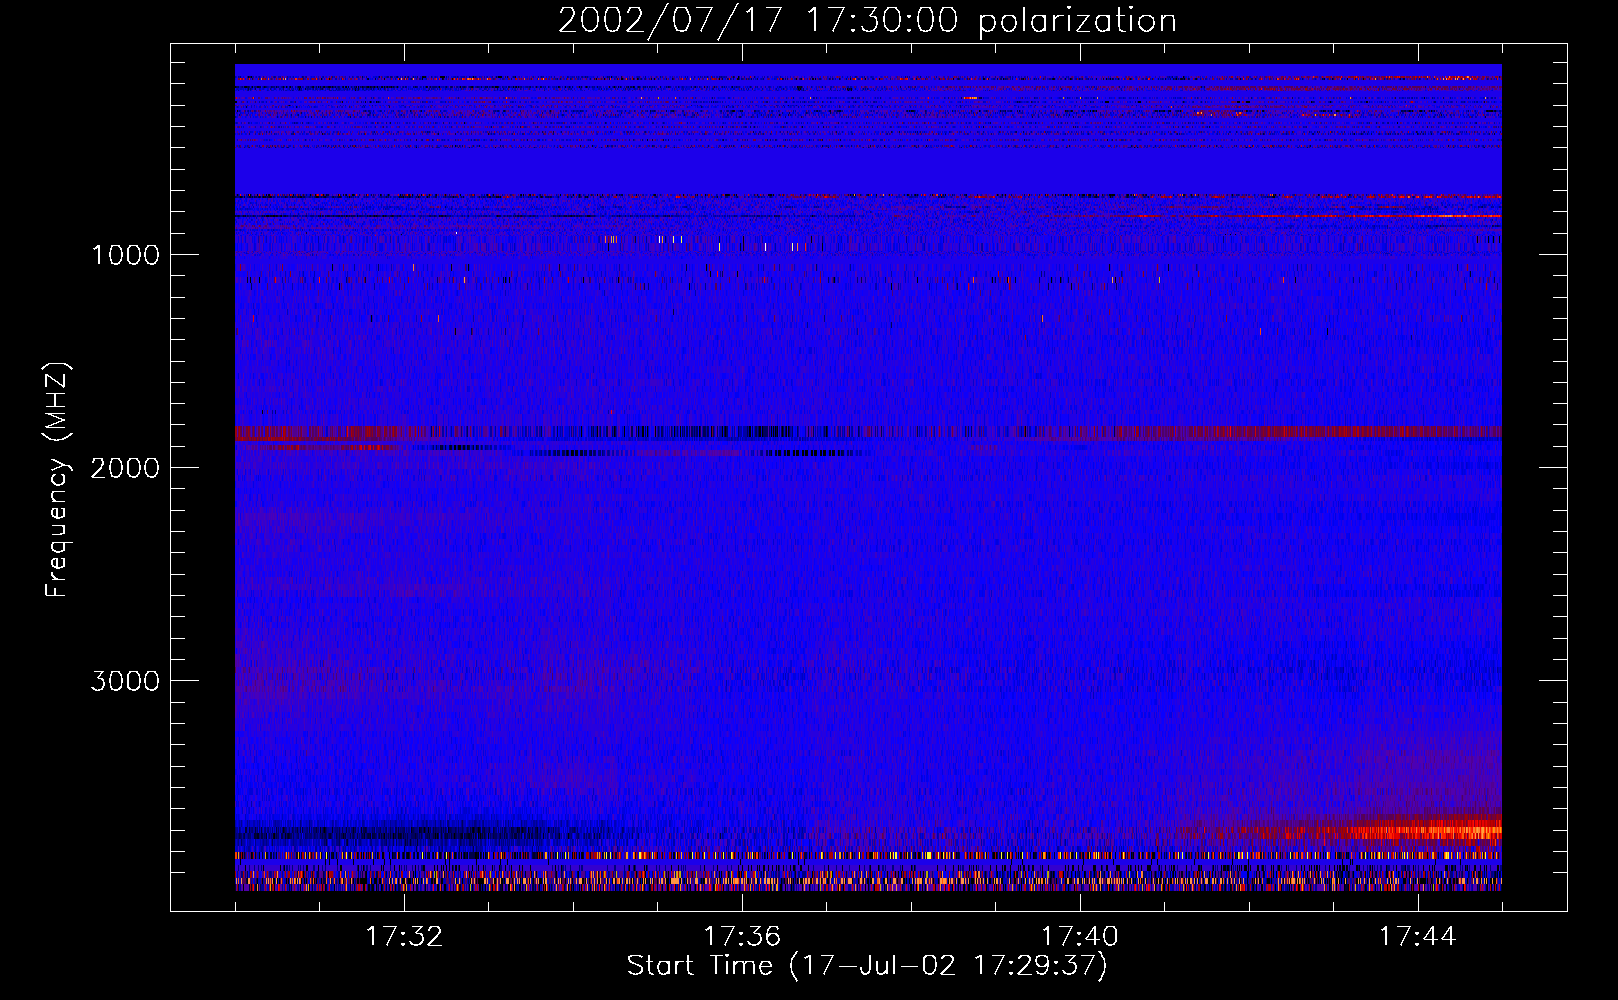Click the 17:40 time tick label
The width and height of the screenshot is (1618, 1000).
(1080, 937)
